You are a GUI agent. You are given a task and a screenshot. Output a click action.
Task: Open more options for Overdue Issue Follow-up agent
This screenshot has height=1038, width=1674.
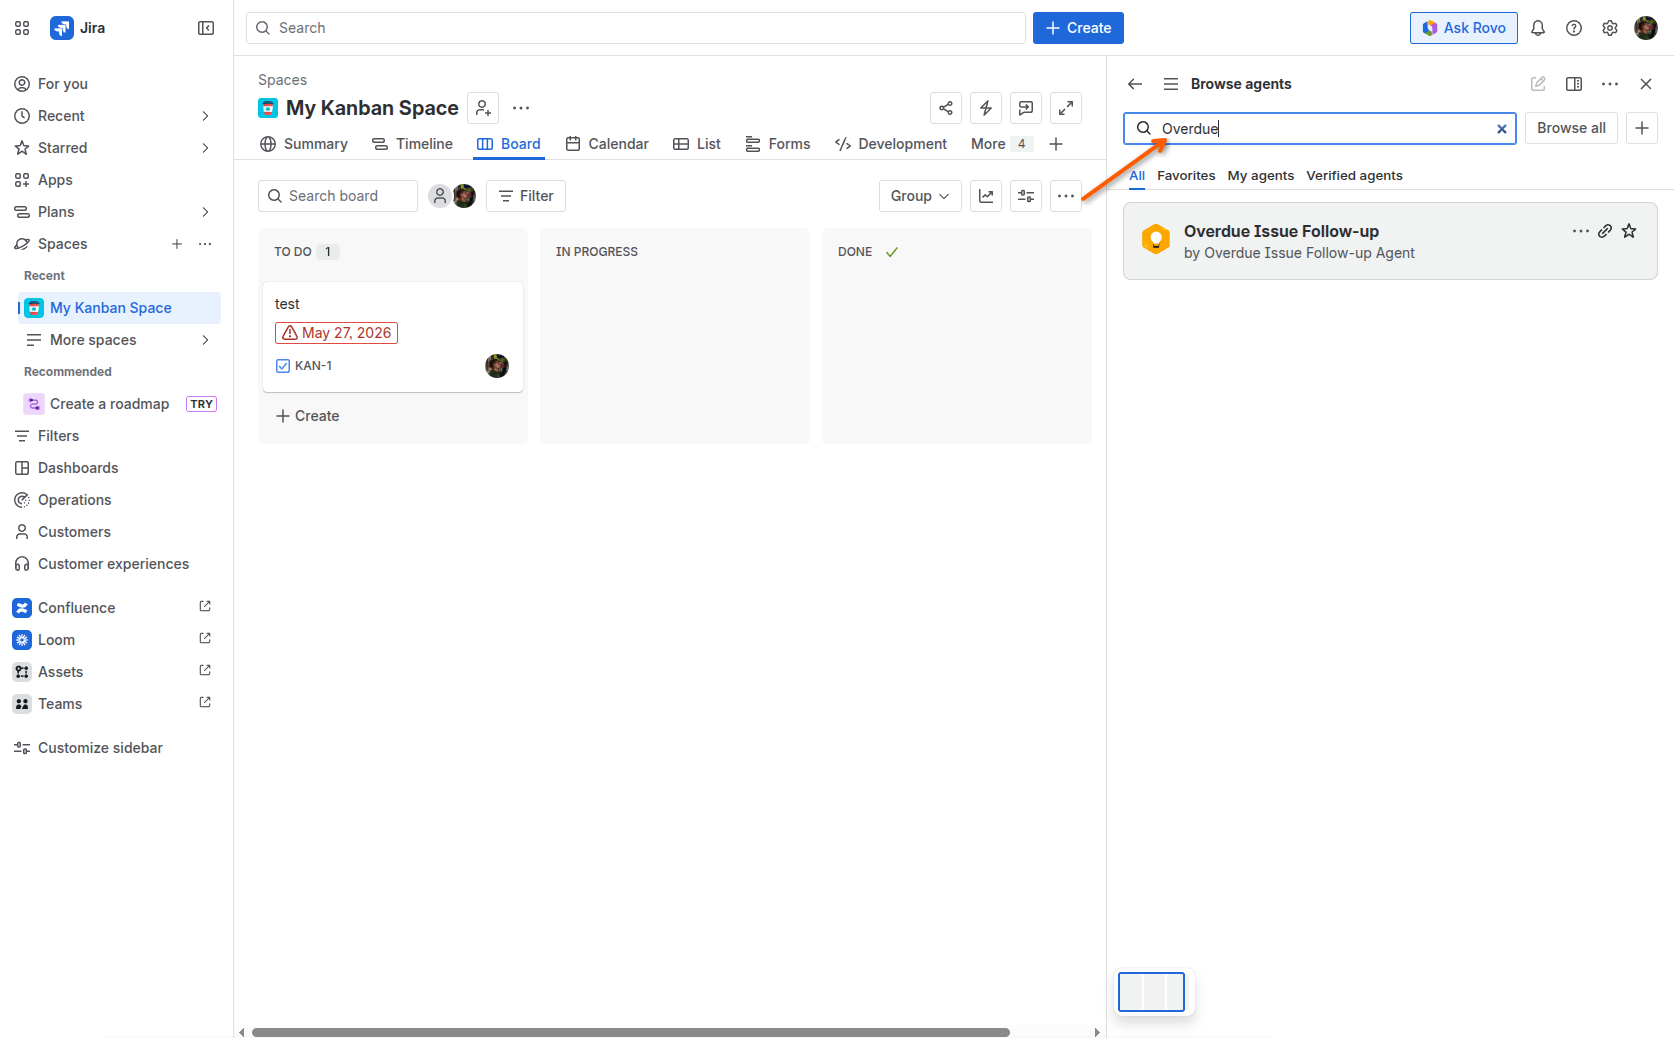pyautogui.click(x=1581, y=231)
